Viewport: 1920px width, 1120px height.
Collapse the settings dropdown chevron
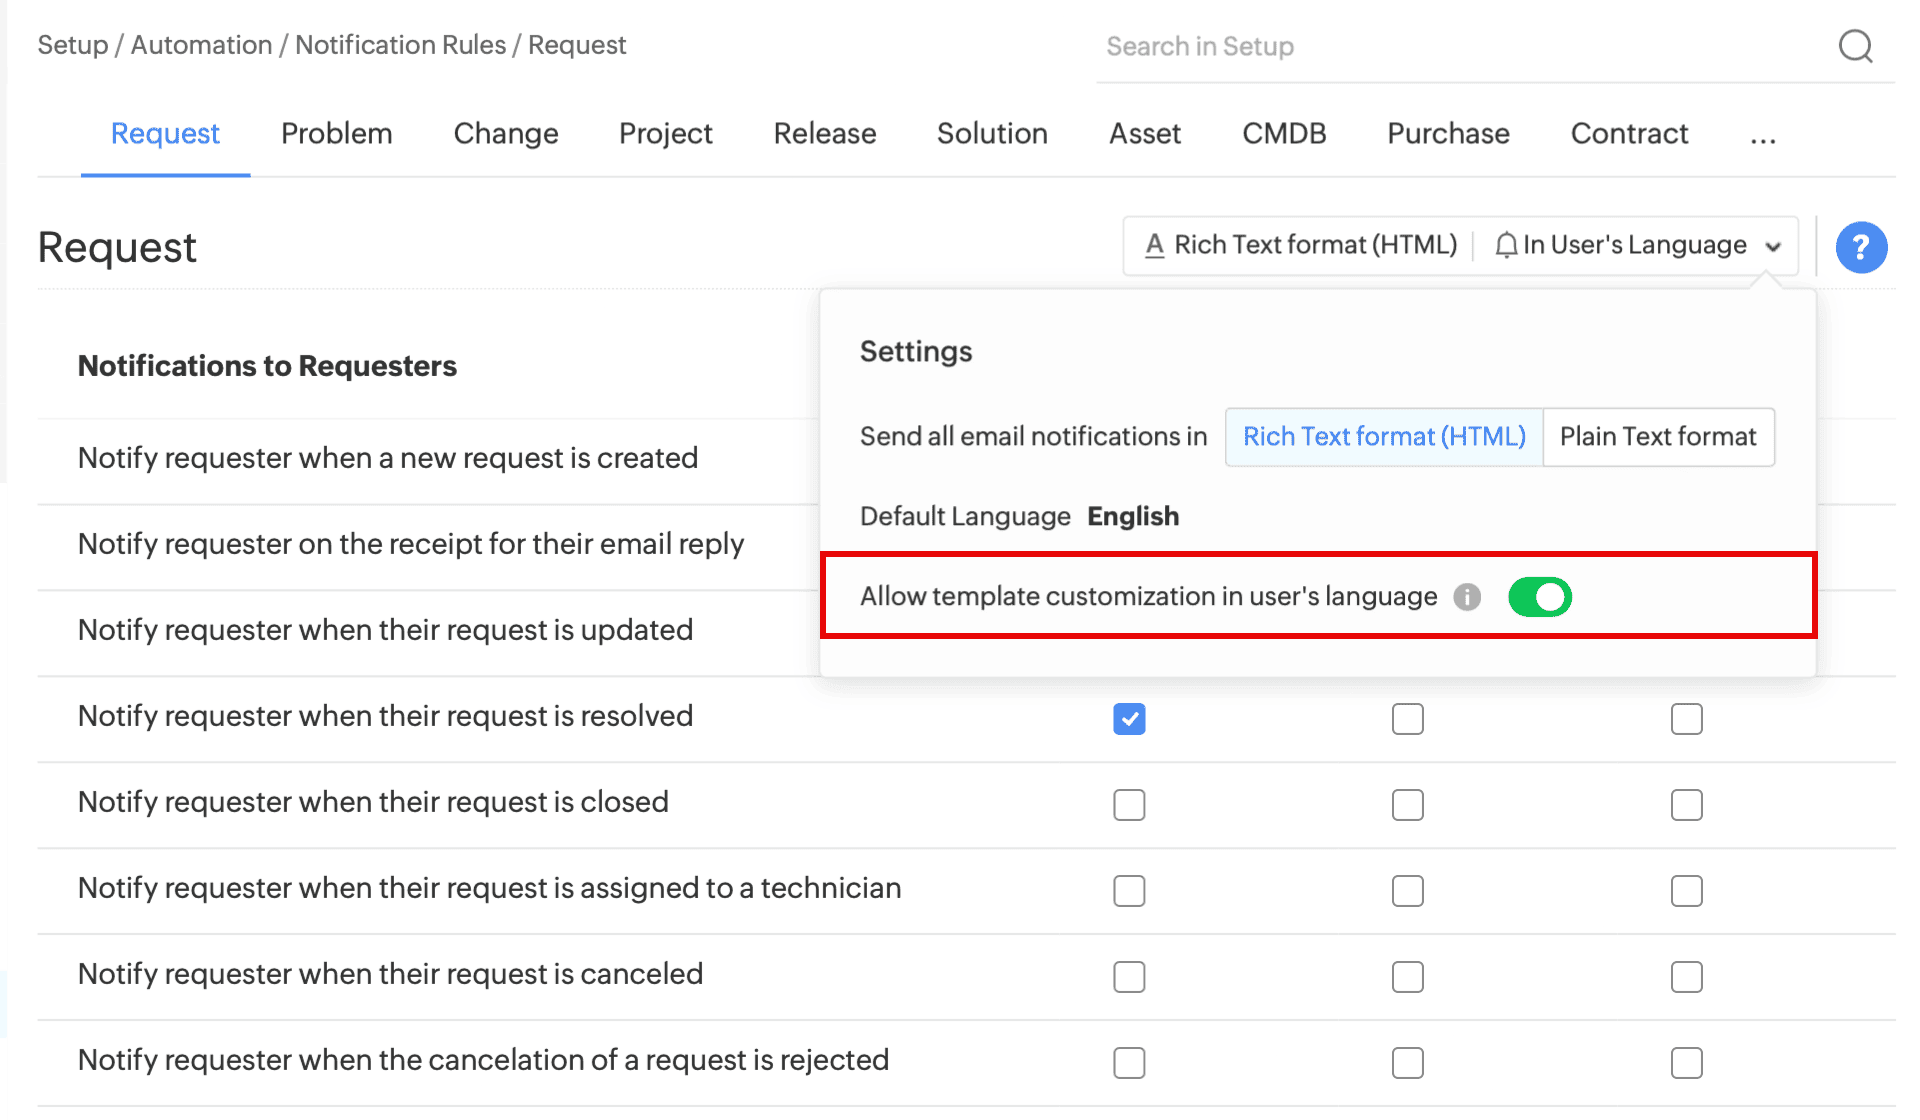[1772, 246]
